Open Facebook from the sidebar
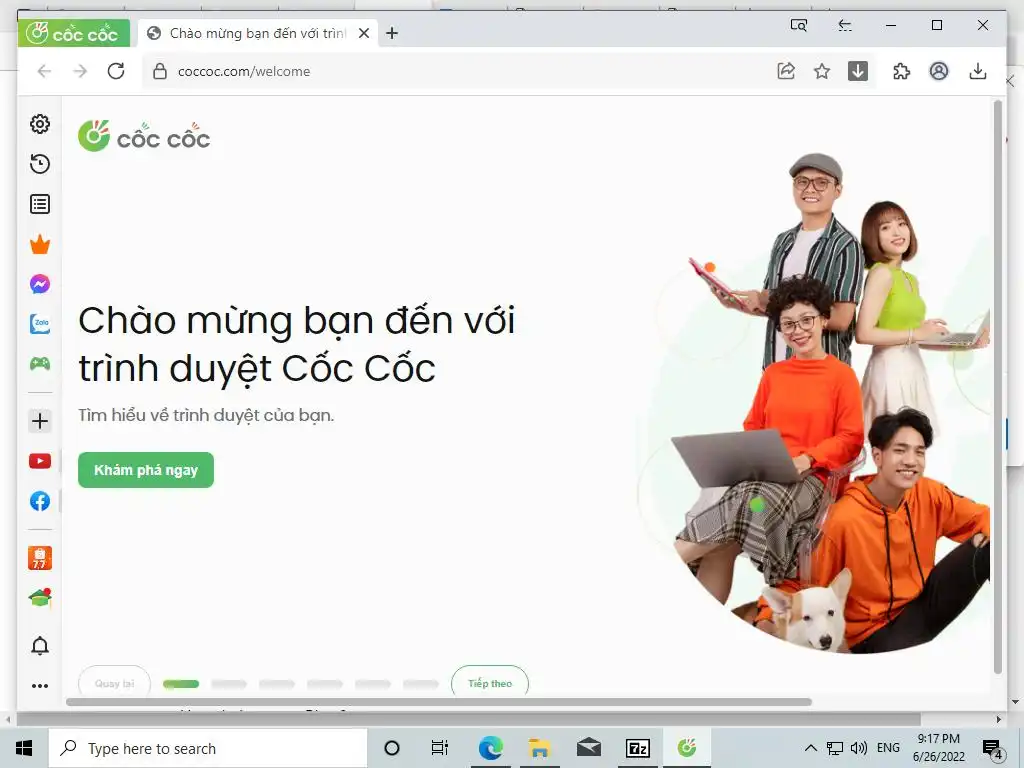1024x768 pixels. coord(40,501)
